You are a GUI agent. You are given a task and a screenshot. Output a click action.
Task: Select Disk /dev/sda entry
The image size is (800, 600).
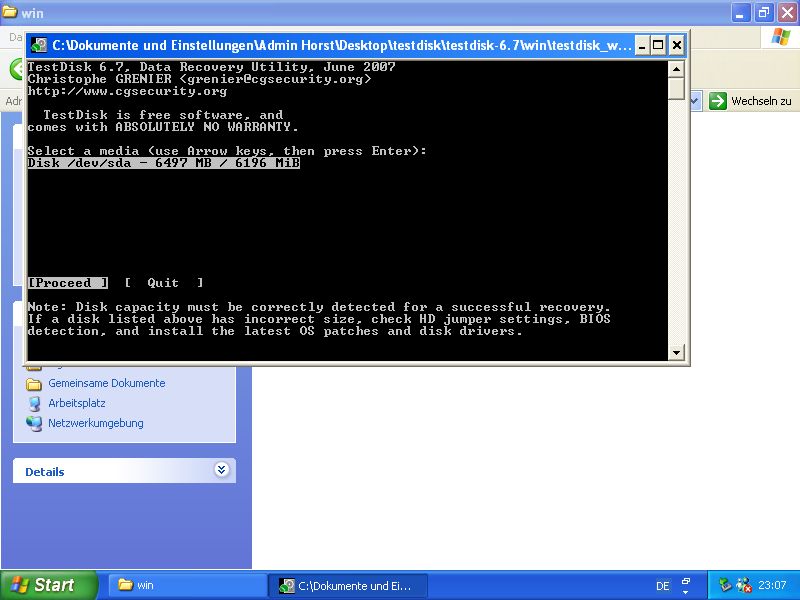pyautogui.click(x=164, y=163)
